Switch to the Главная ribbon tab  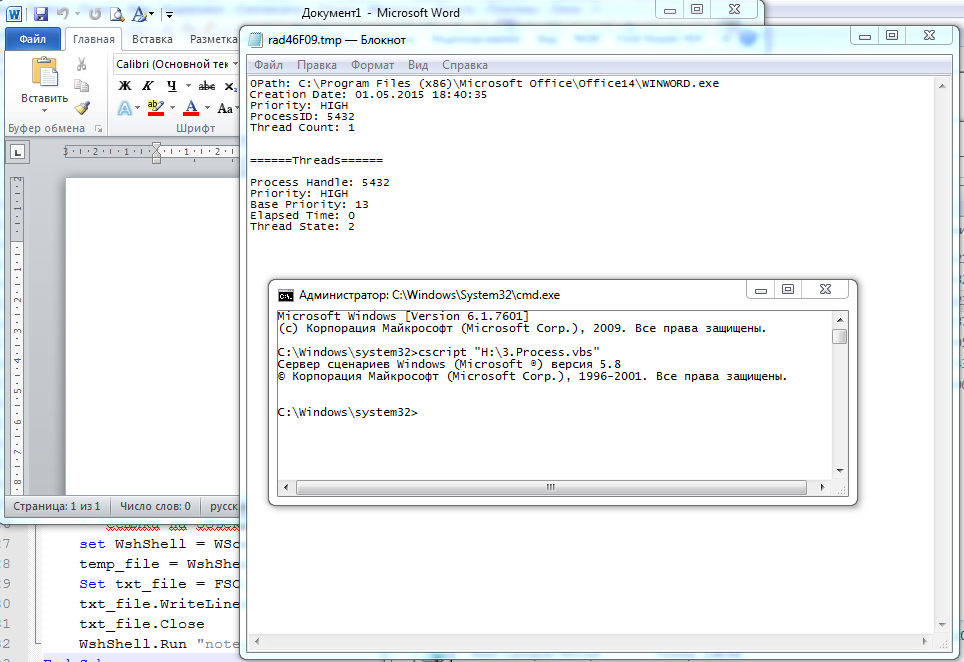93,39
